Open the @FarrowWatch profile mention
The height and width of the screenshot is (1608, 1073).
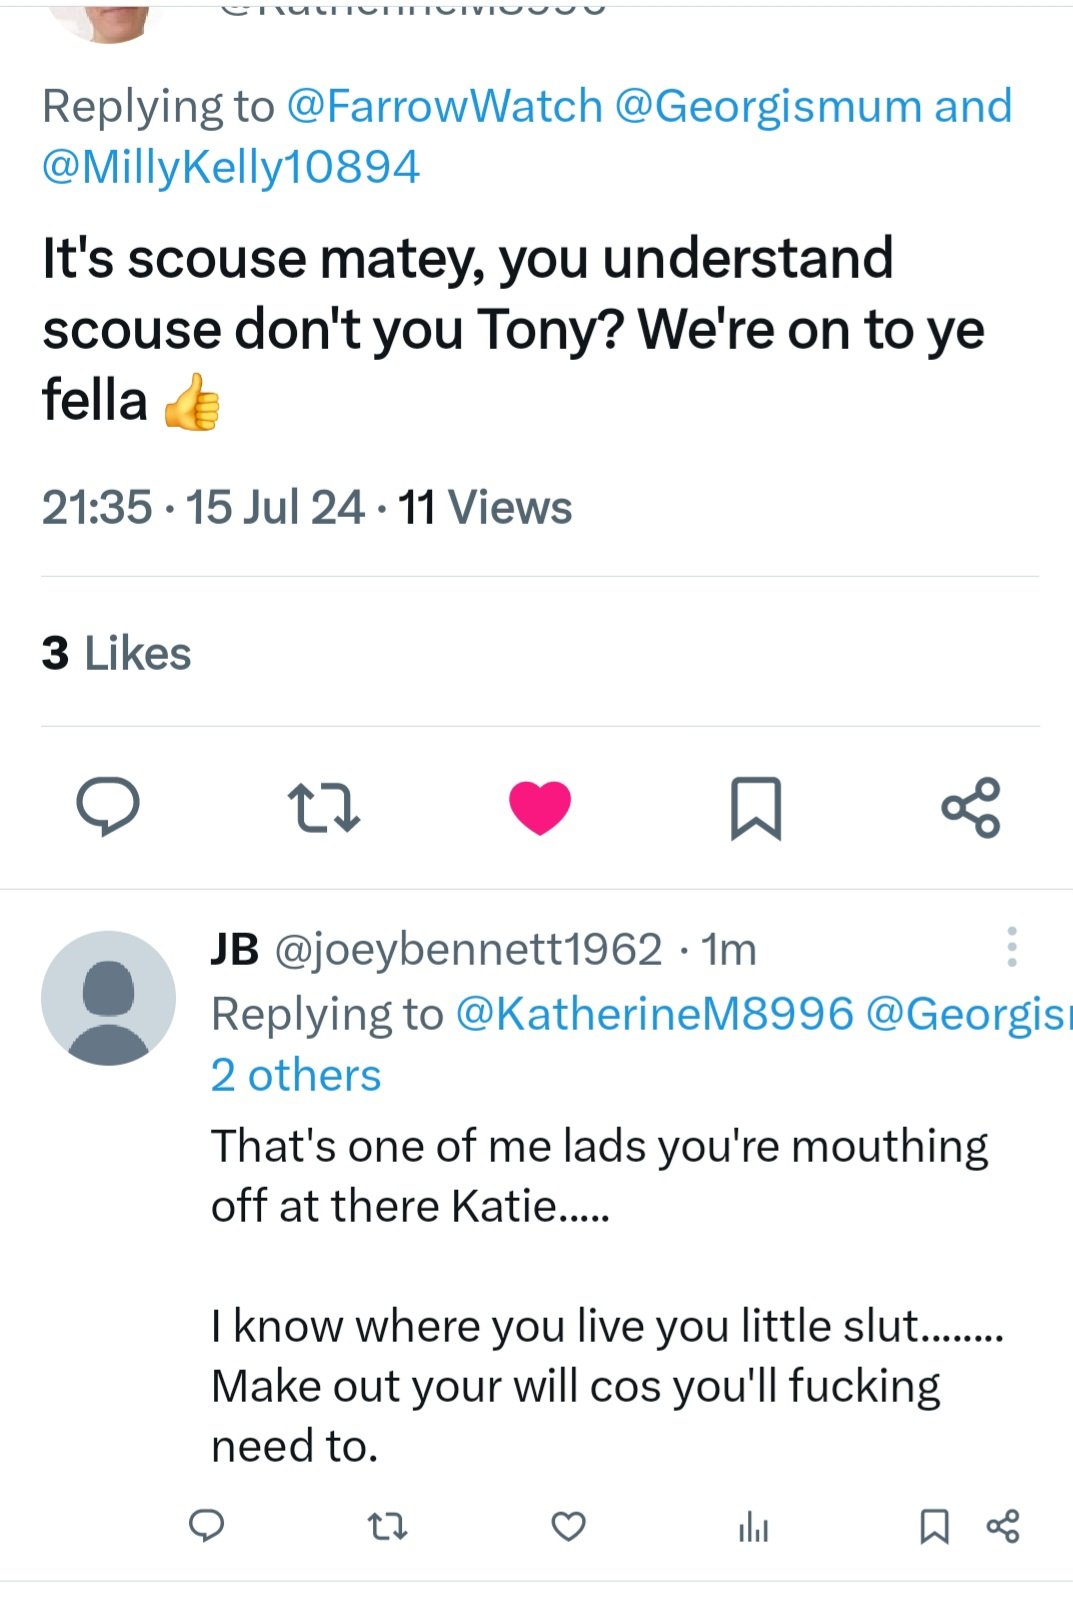[x=445, y=106]
